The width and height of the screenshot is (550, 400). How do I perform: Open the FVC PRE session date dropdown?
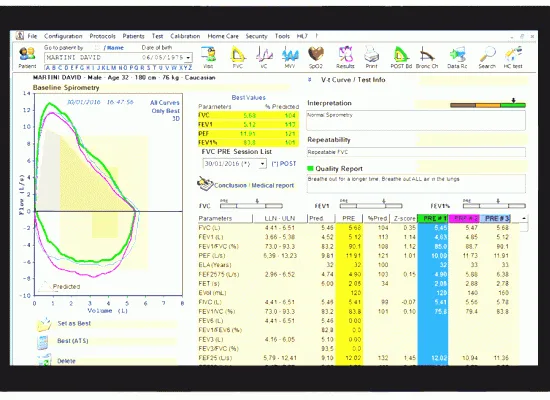tap(263, 164)
